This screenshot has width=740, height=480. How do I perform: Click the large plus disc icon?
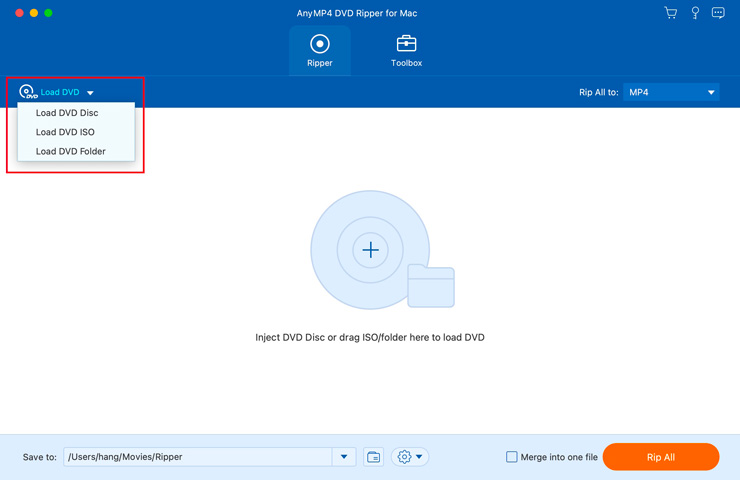point(370,250)
